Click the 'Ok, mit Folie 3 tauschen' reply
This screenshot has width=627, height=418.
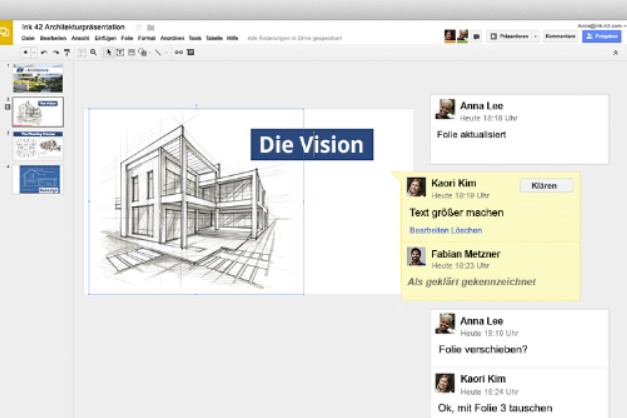[495, 408]
